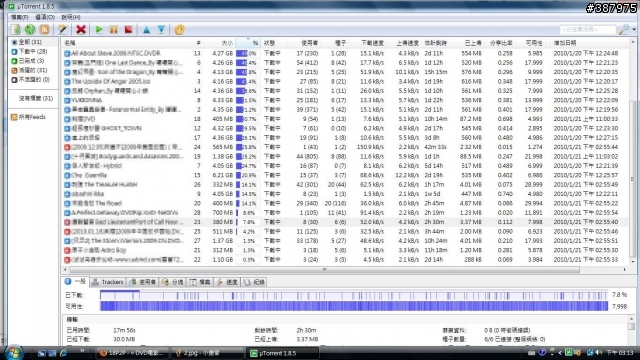The image size is (640, 360).
Task: Select the One Last Dance torrent row
Action: (344, 63)
